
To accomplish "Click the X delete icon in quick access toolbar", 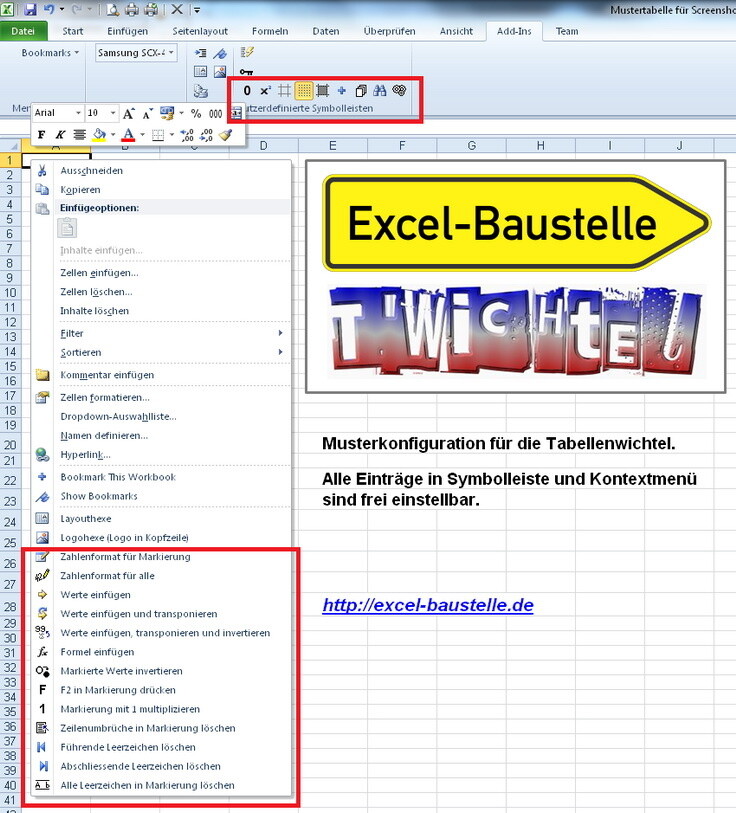I will pyautogui.click(x=177, y=9).
